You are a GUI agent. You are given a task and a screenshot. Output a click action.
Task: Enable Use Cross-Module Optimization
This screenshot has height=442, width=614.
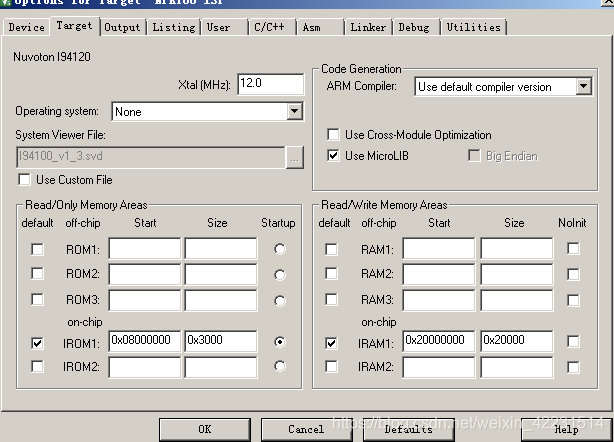[333, 135]
